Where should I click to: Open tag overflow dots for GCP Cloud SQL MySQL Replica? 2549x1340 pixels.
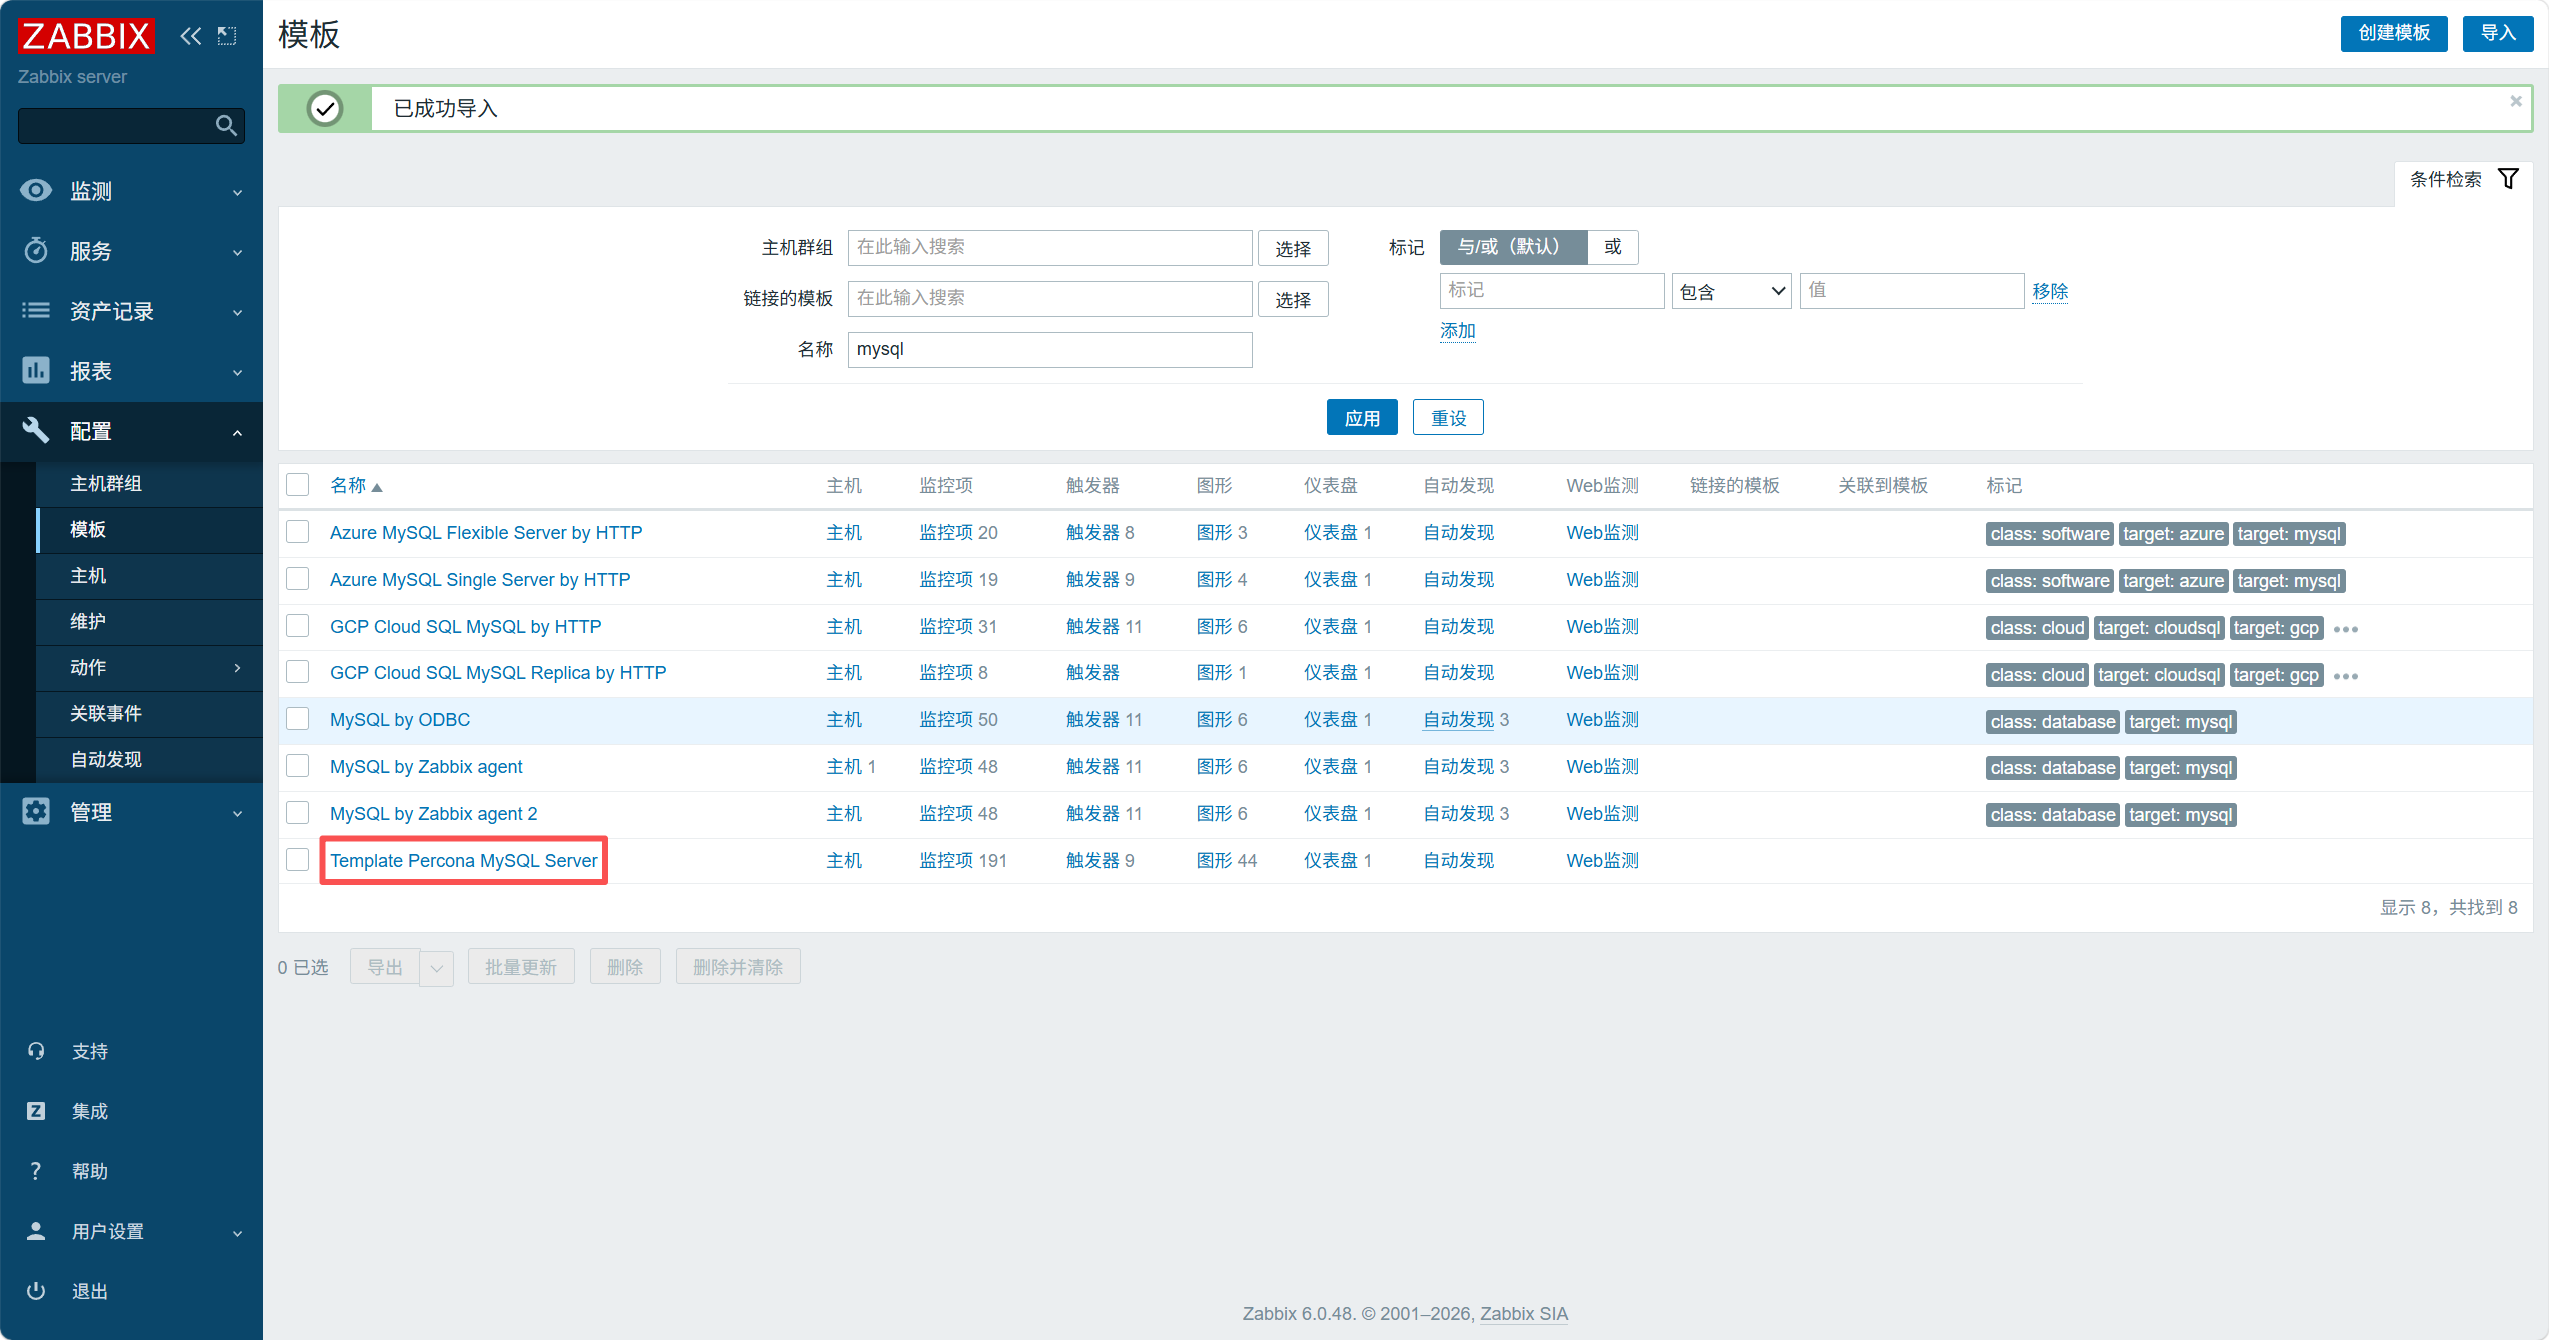pos(2346,676)
